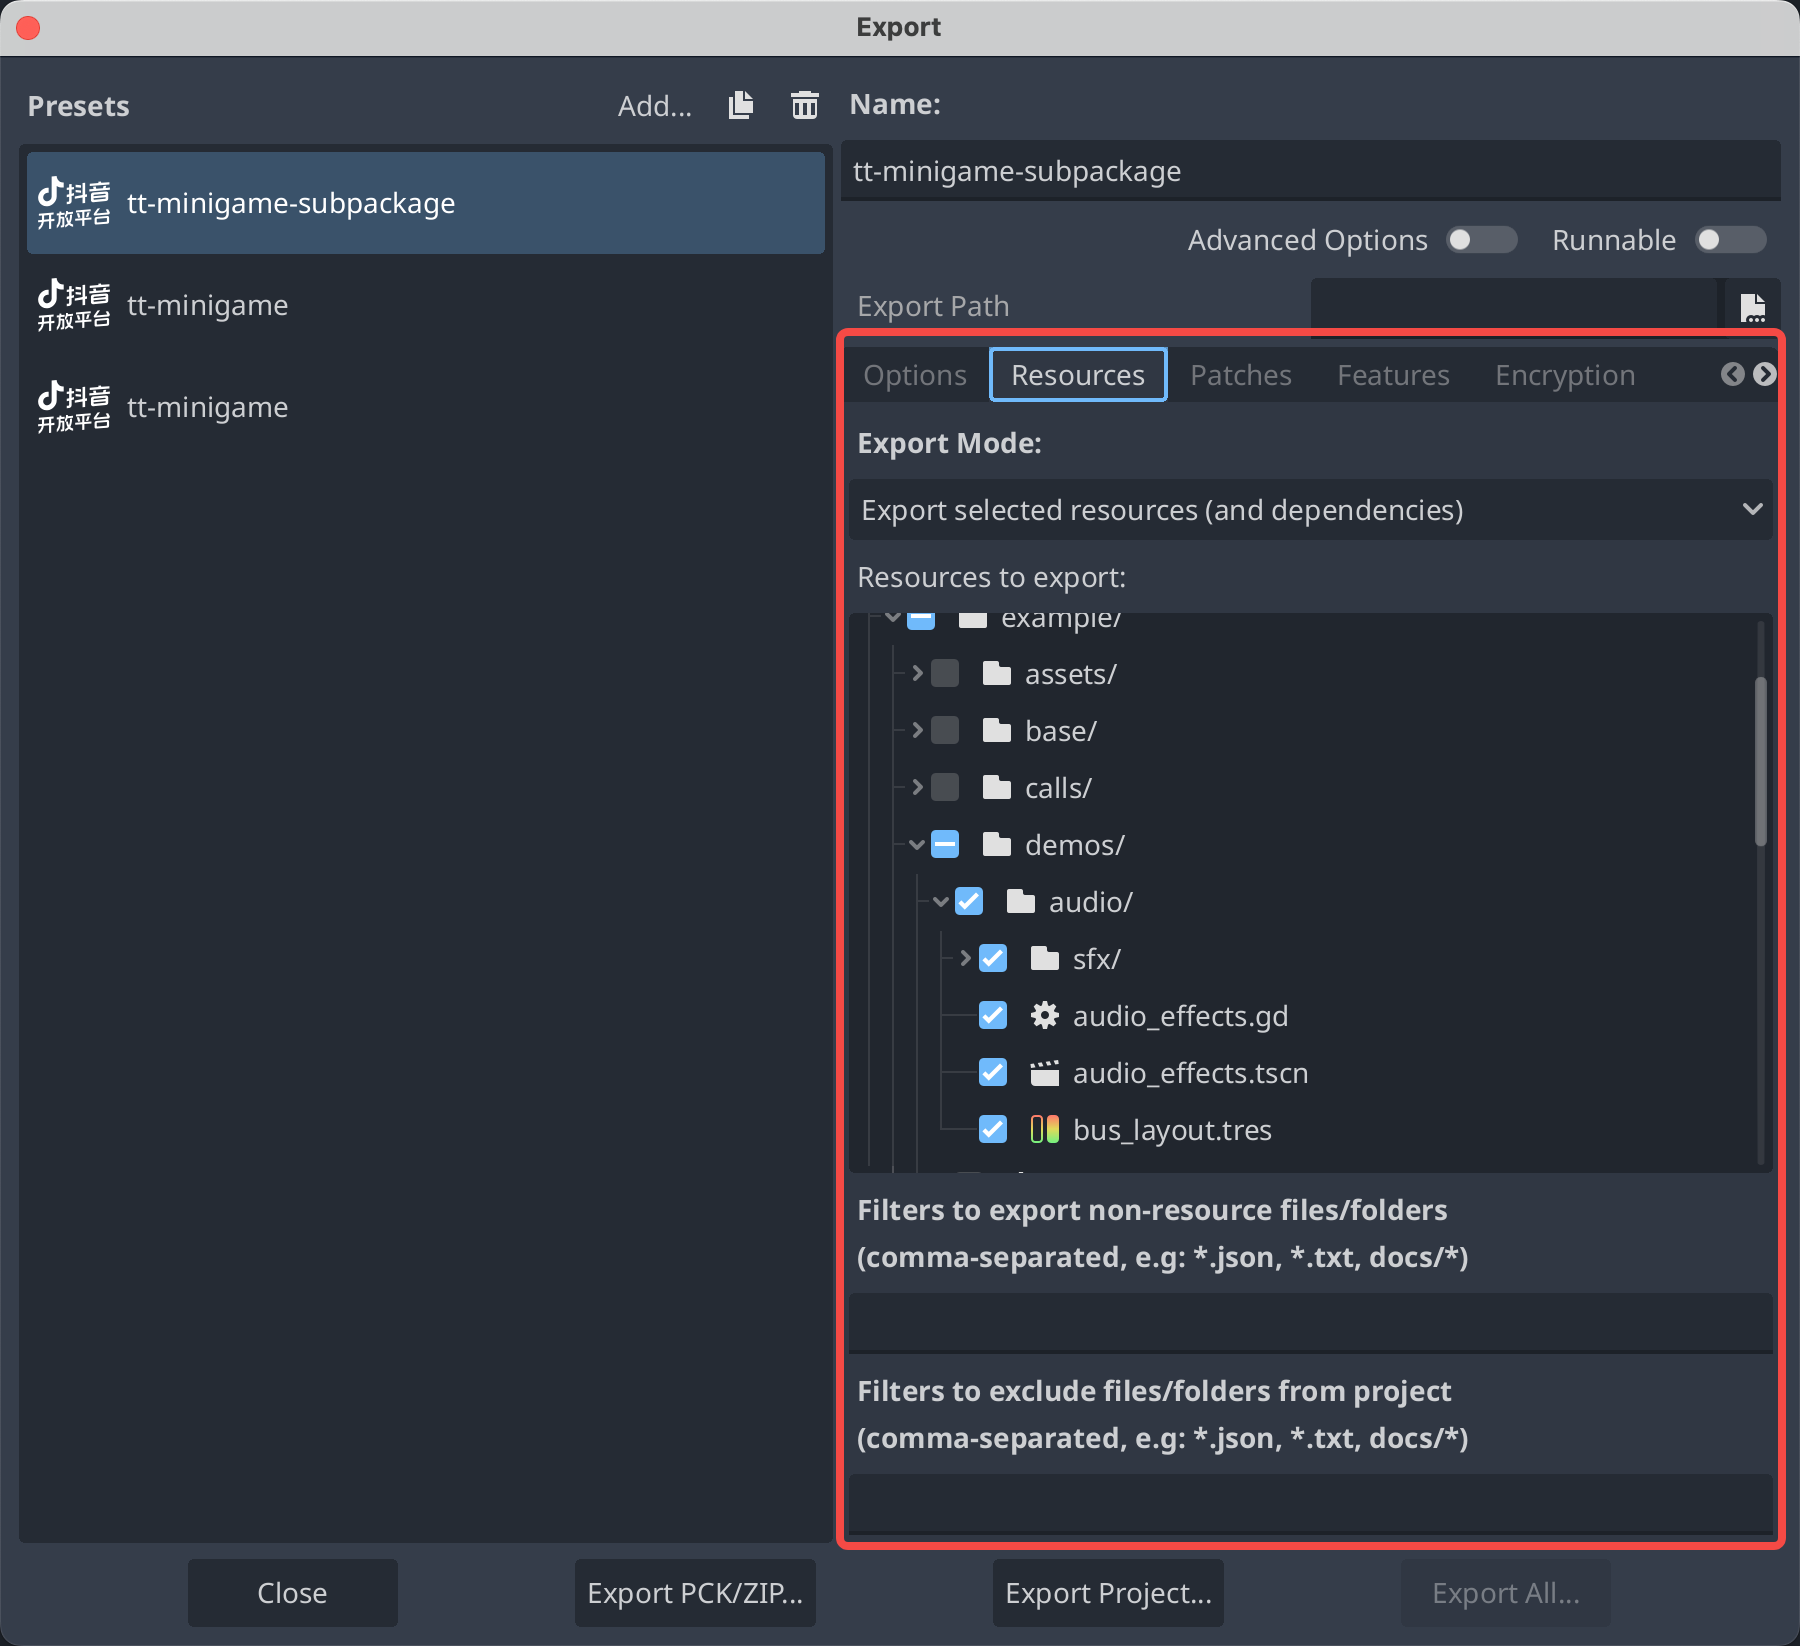Click the gear icon of audio_effects.gd

(1044, 1016)
